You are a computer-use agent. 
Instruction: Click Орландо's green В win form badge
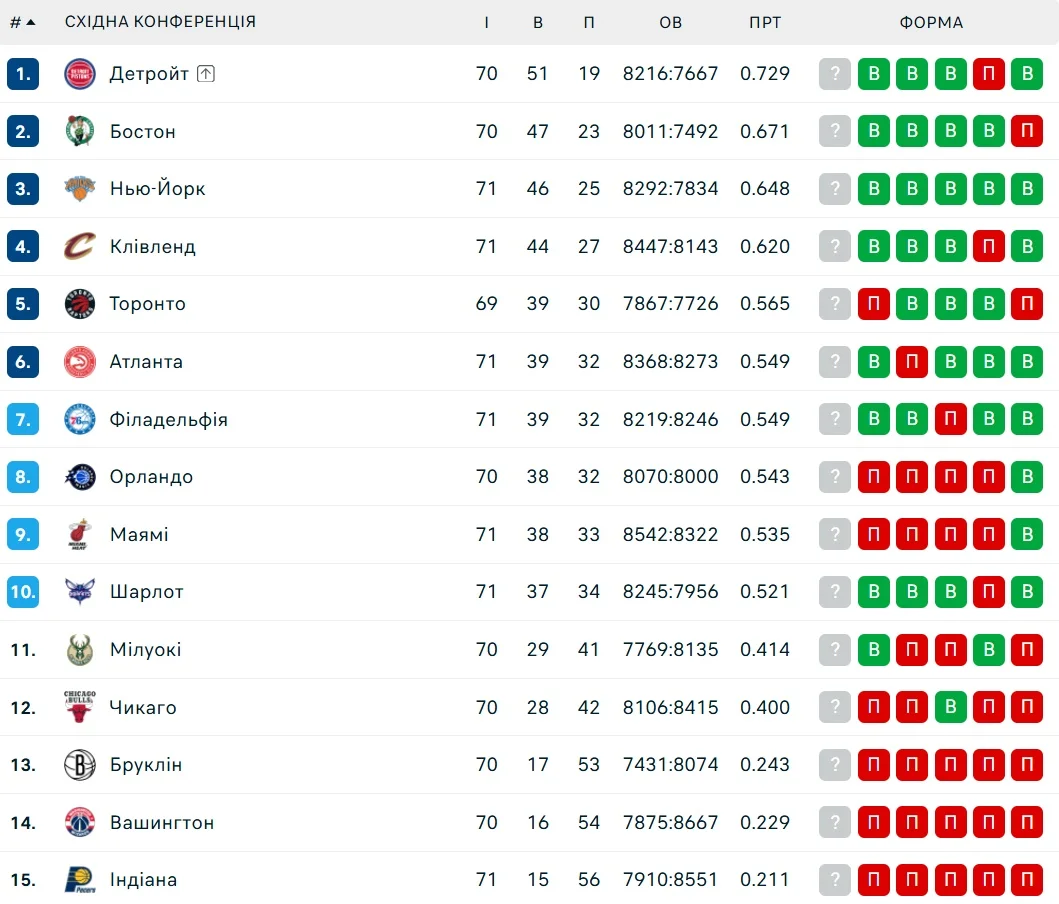point(1027,477)
